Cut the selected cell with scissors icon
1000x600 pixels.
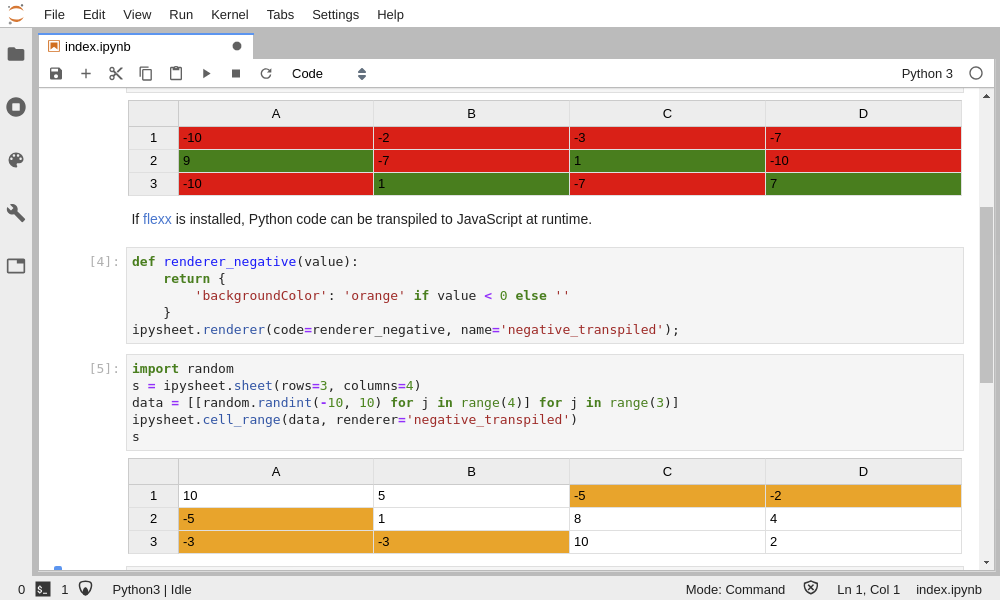(x=116, y=73)
